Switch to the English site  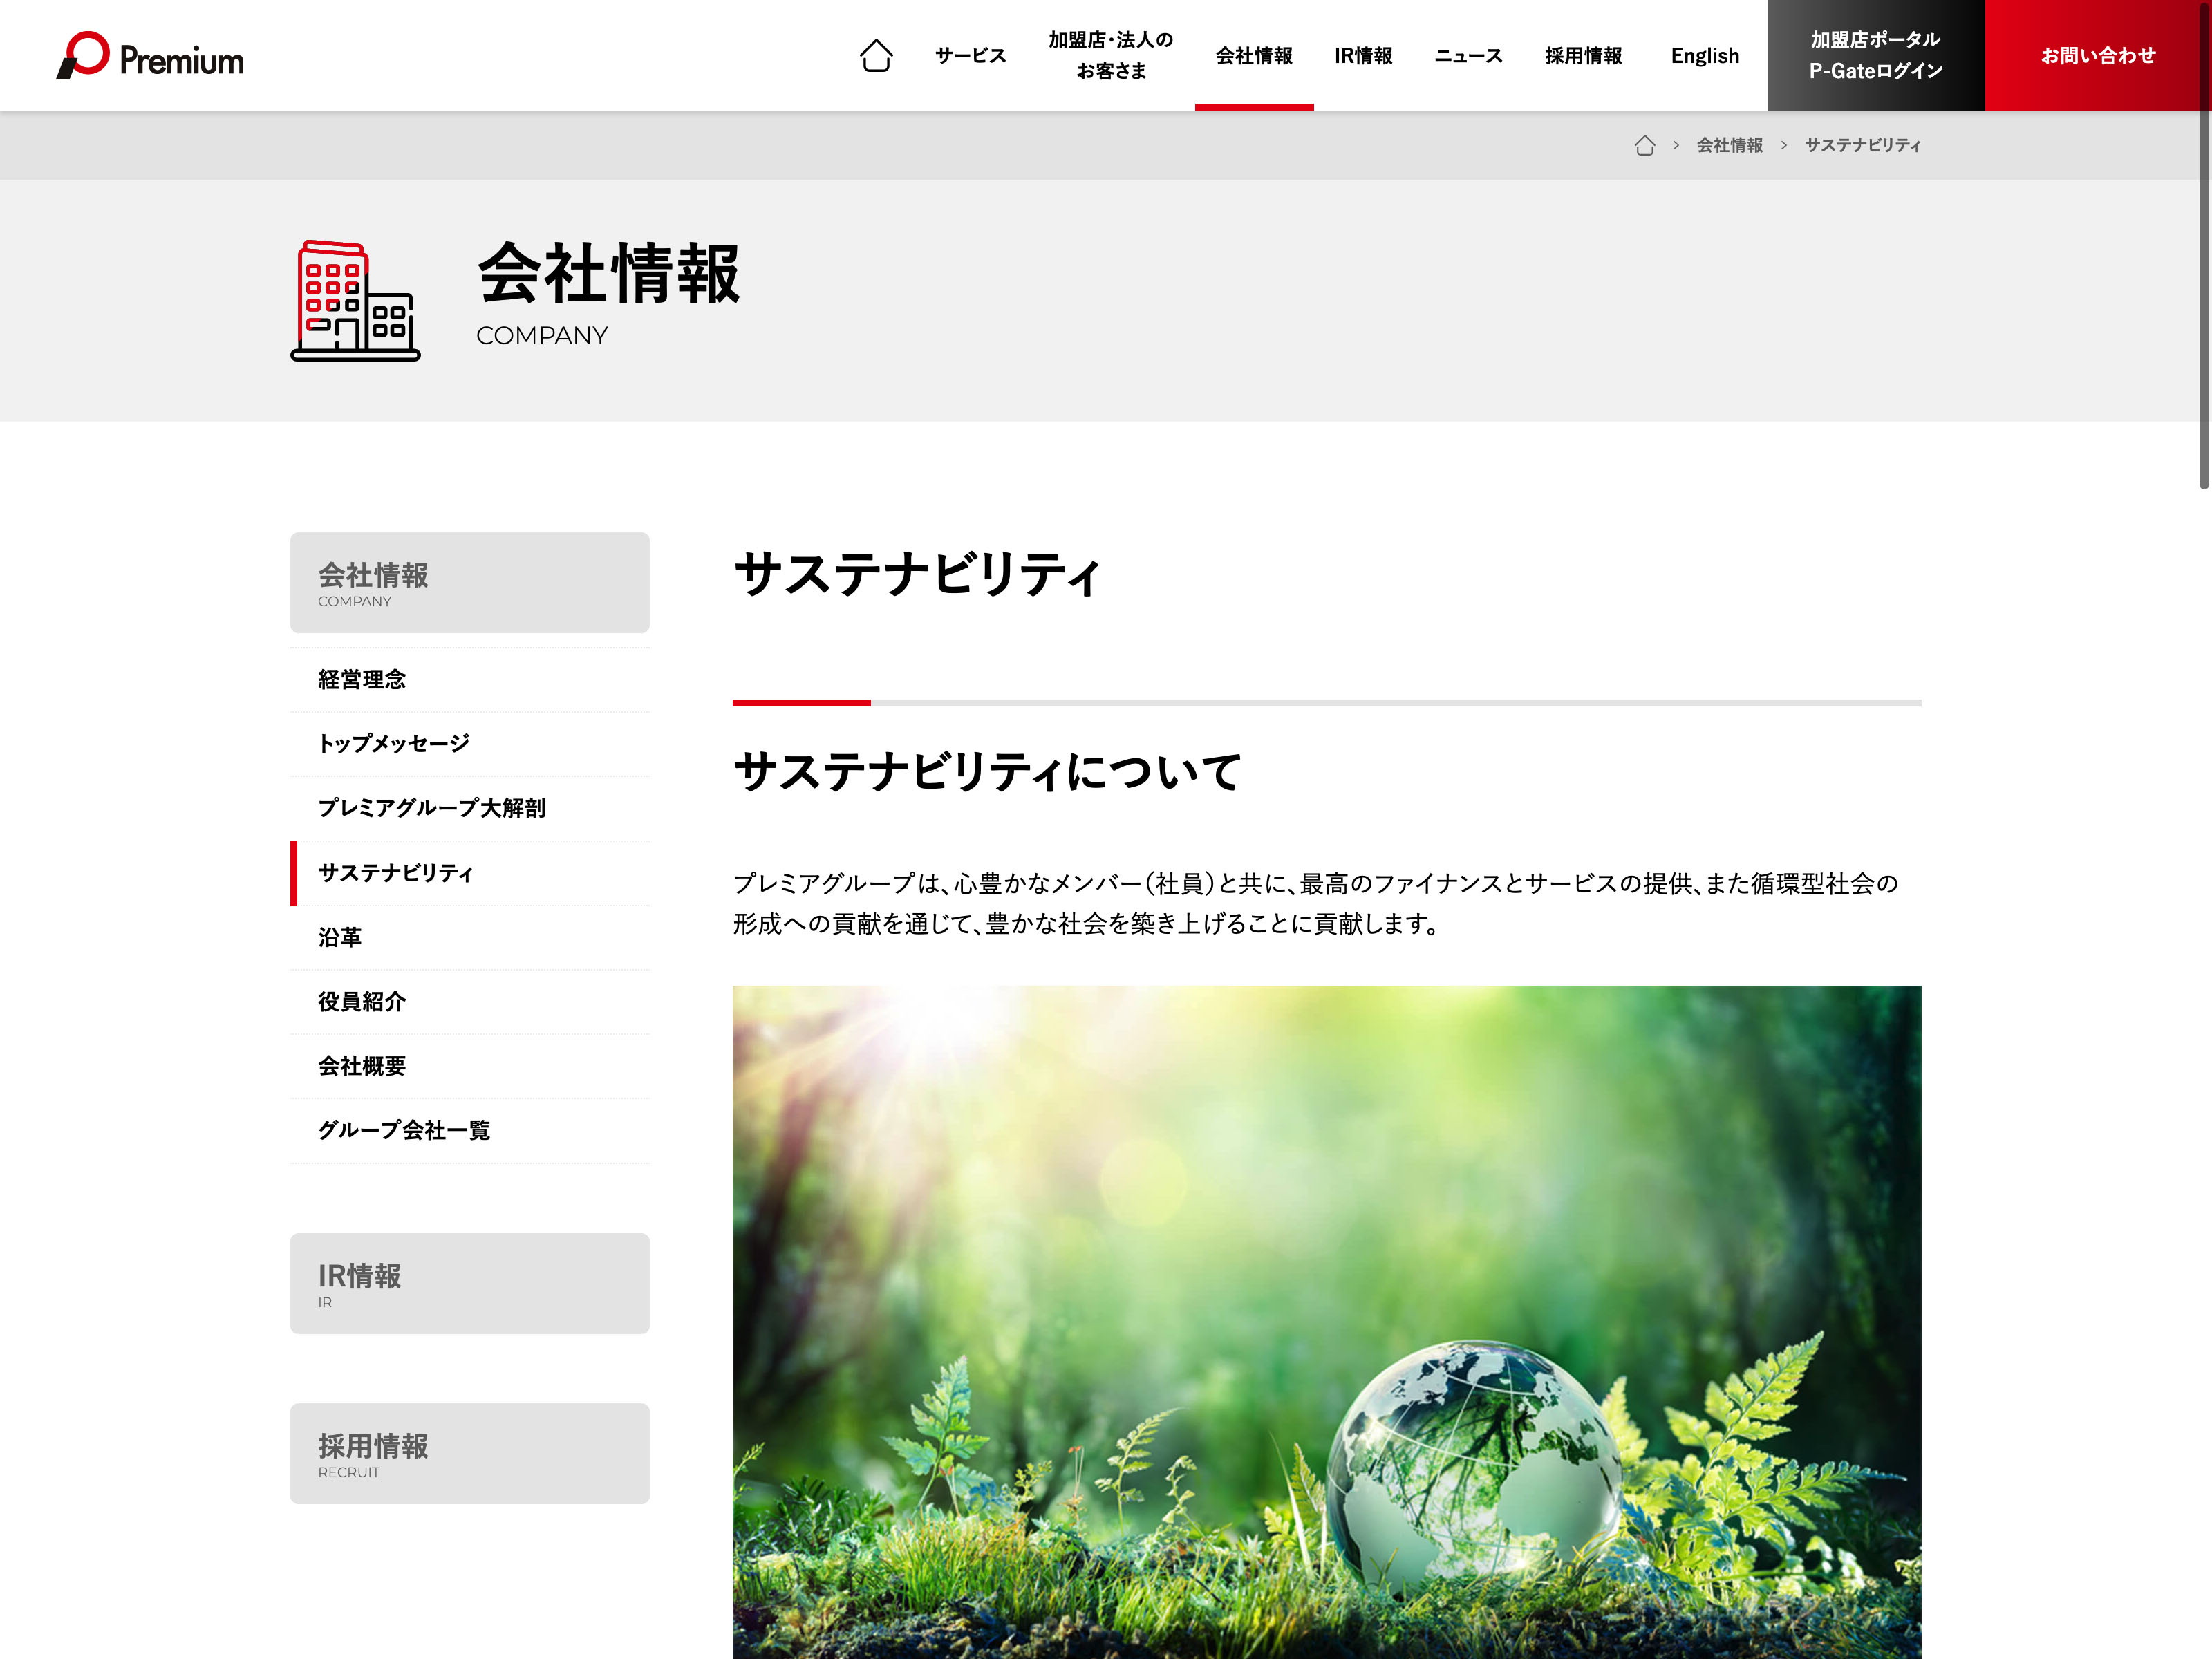pyautogui.click(x=1704, y=56)
